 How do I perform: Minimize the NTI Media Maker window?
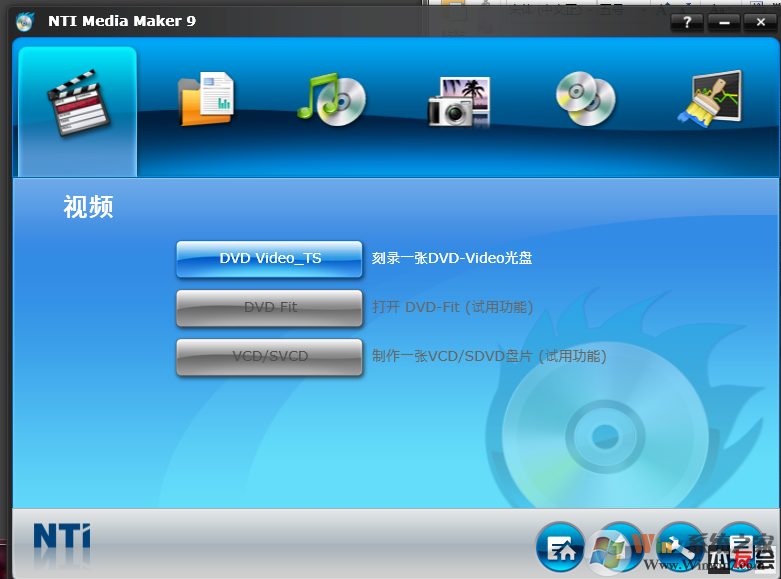coord(724,22)
